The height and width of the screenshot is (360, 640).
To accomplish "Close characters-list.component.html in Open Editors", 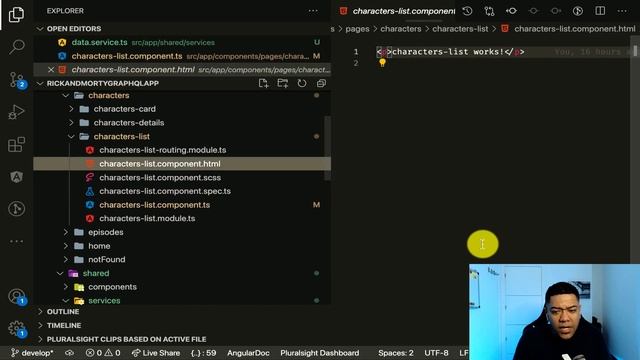I will point(51,70).
